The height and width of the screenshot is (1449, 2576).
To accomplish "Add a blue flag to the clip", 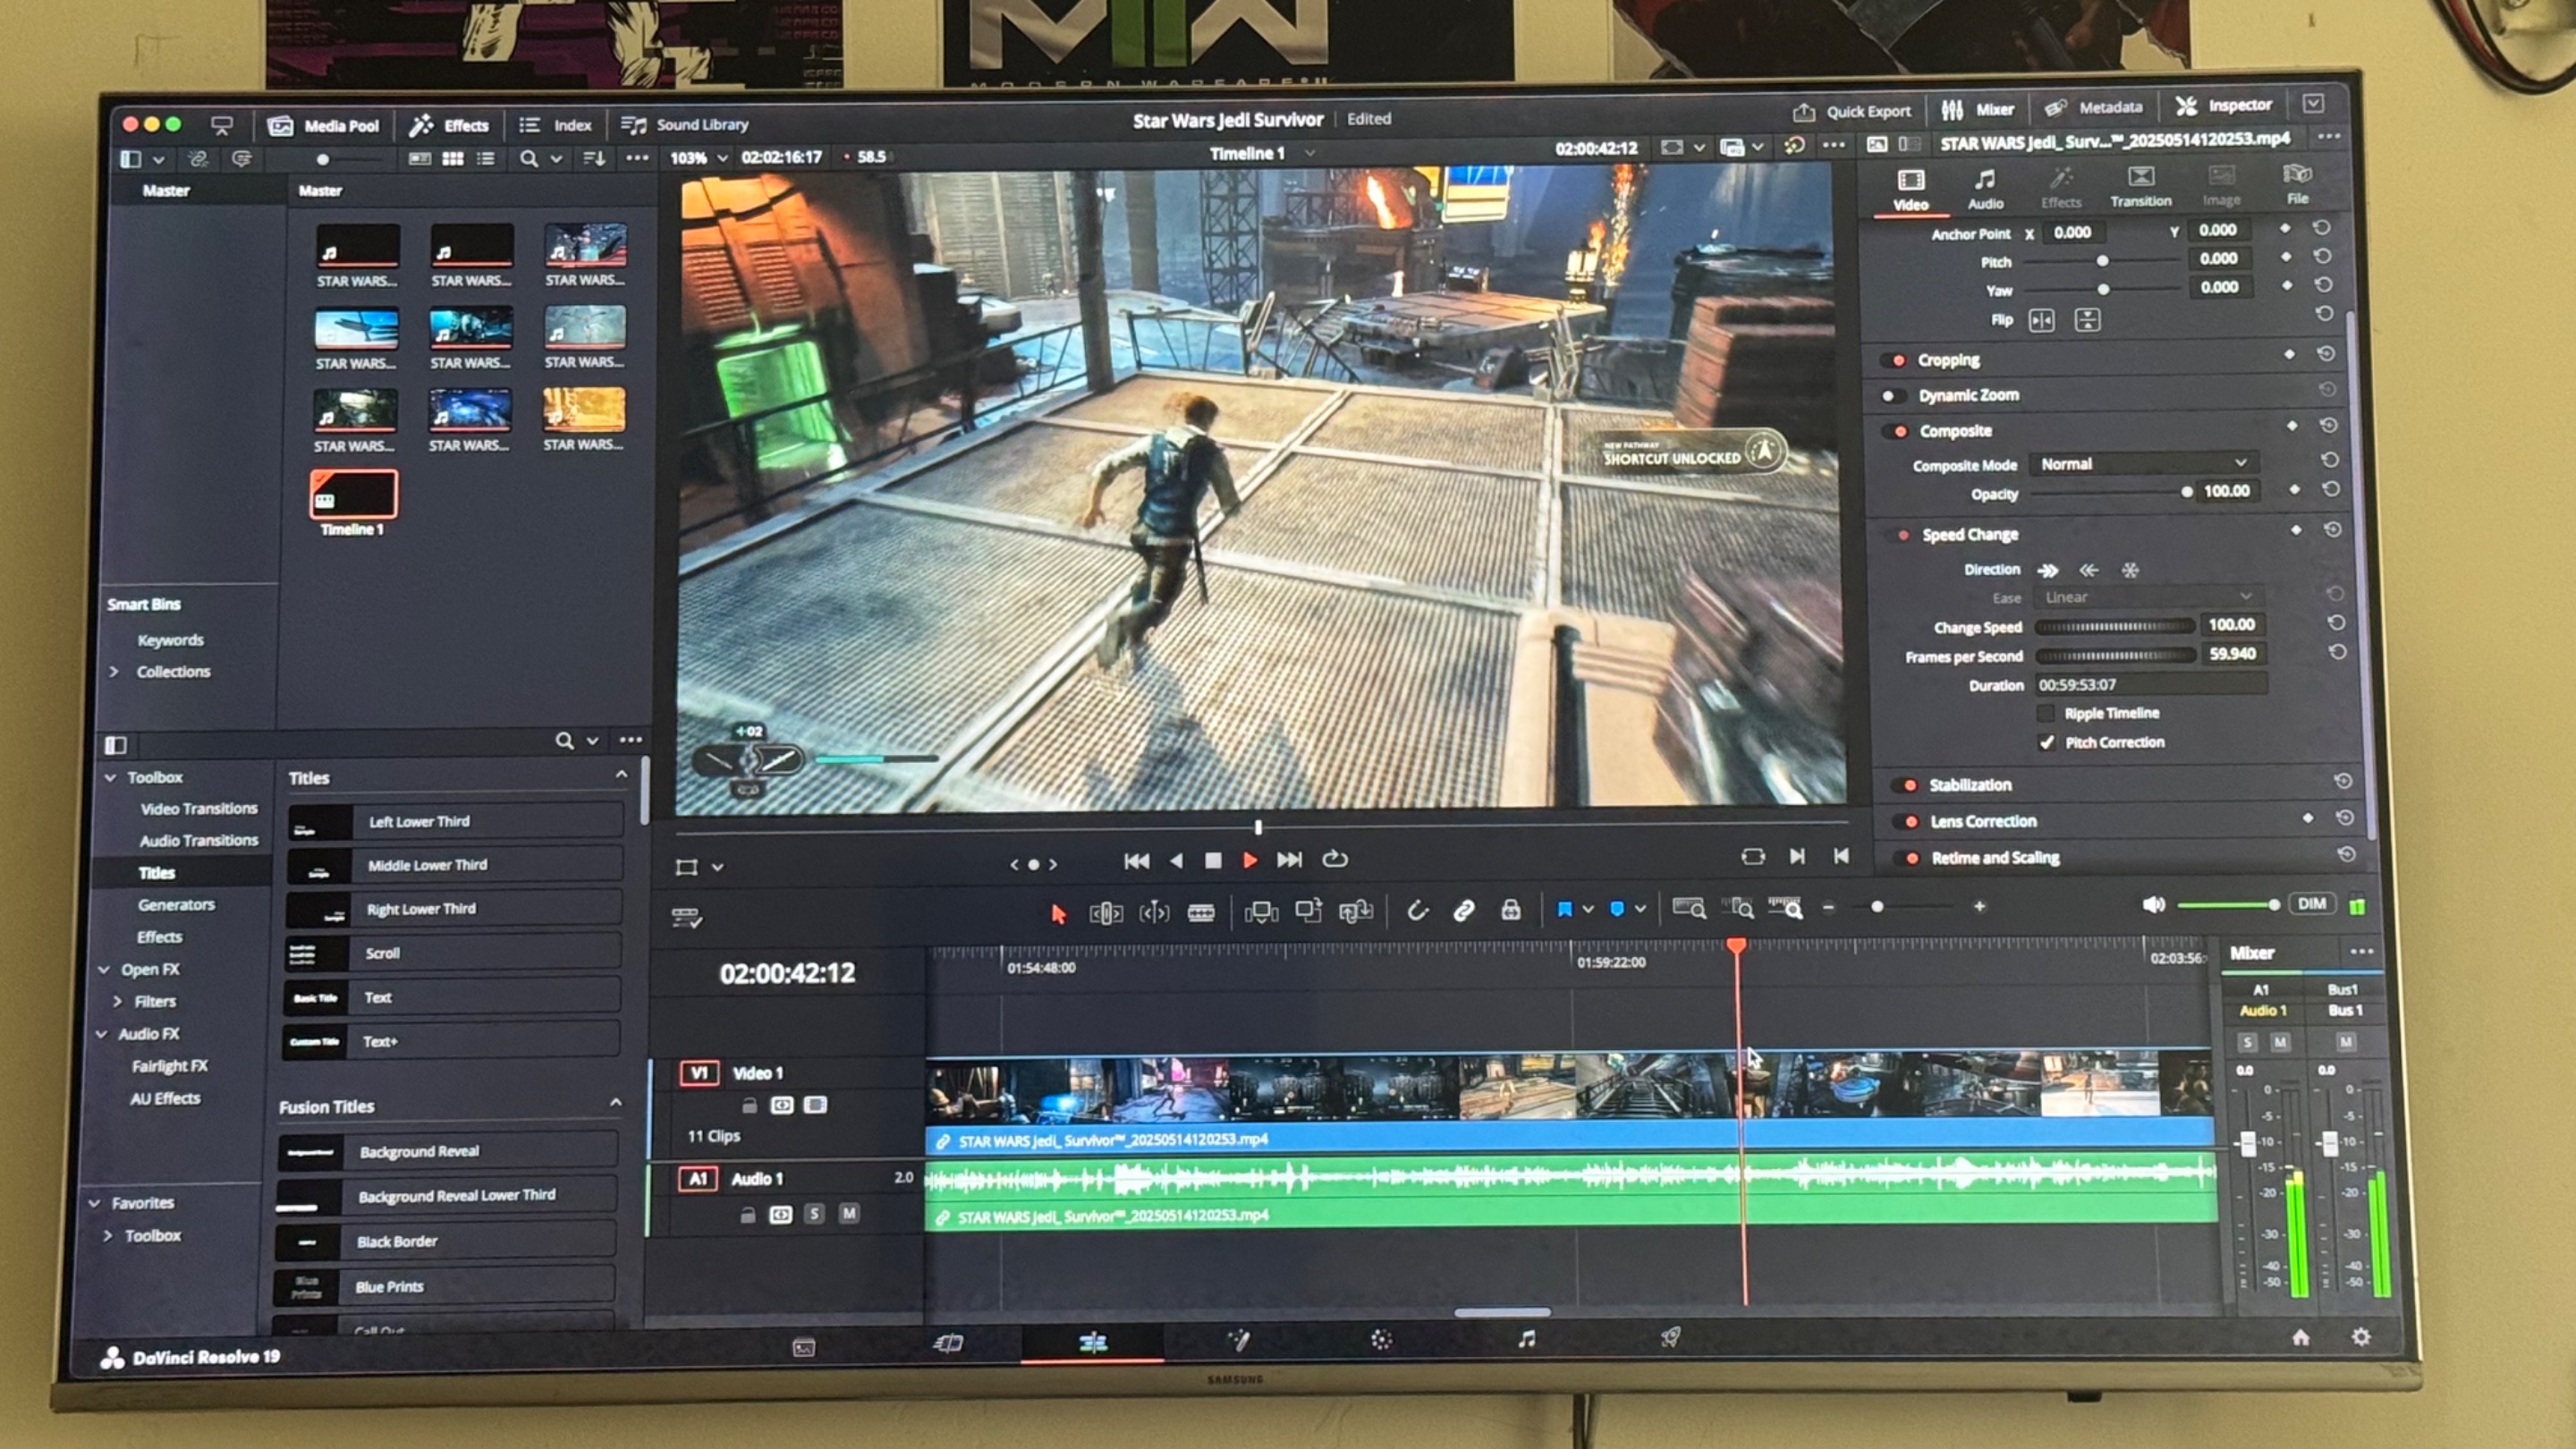I will pyautogui.click(x=1565, y=909).
